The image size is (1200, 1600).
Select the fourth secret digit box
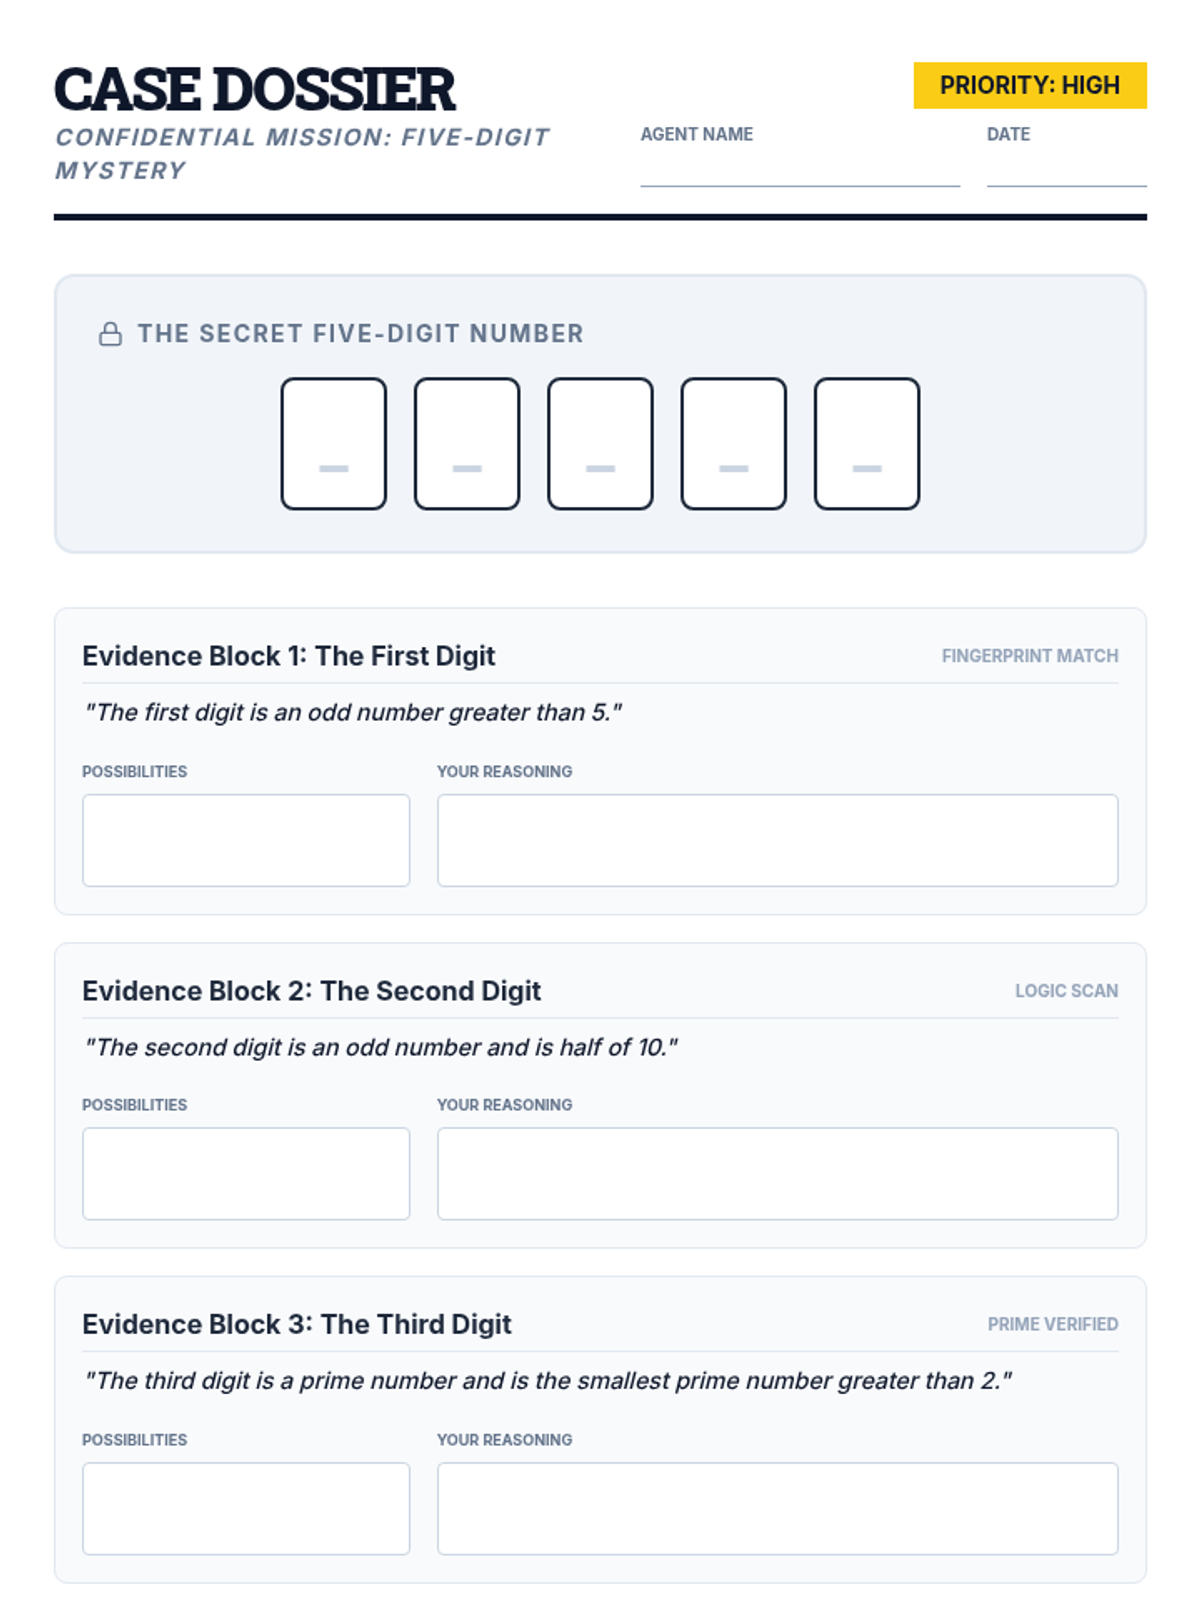pos(733,443)
